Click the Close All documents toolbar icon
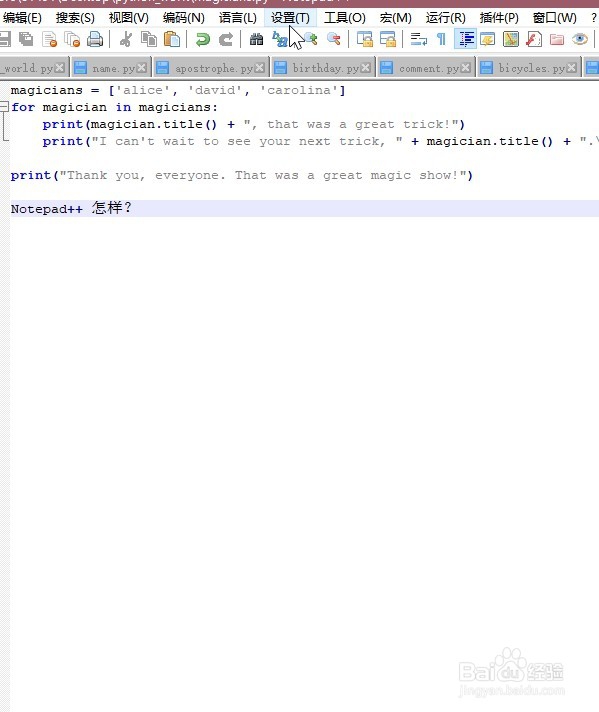 [x=72, y=39]
